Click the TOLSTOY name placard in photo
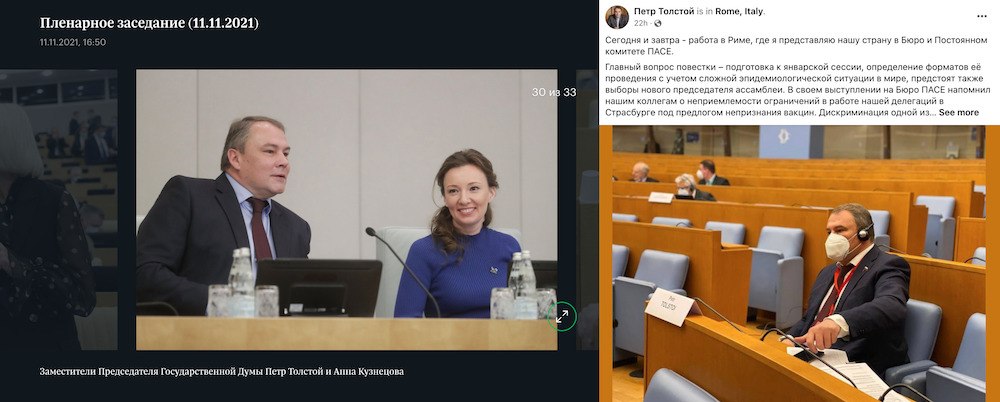The width and height of the screenshot is (1000, 402). 670,306
